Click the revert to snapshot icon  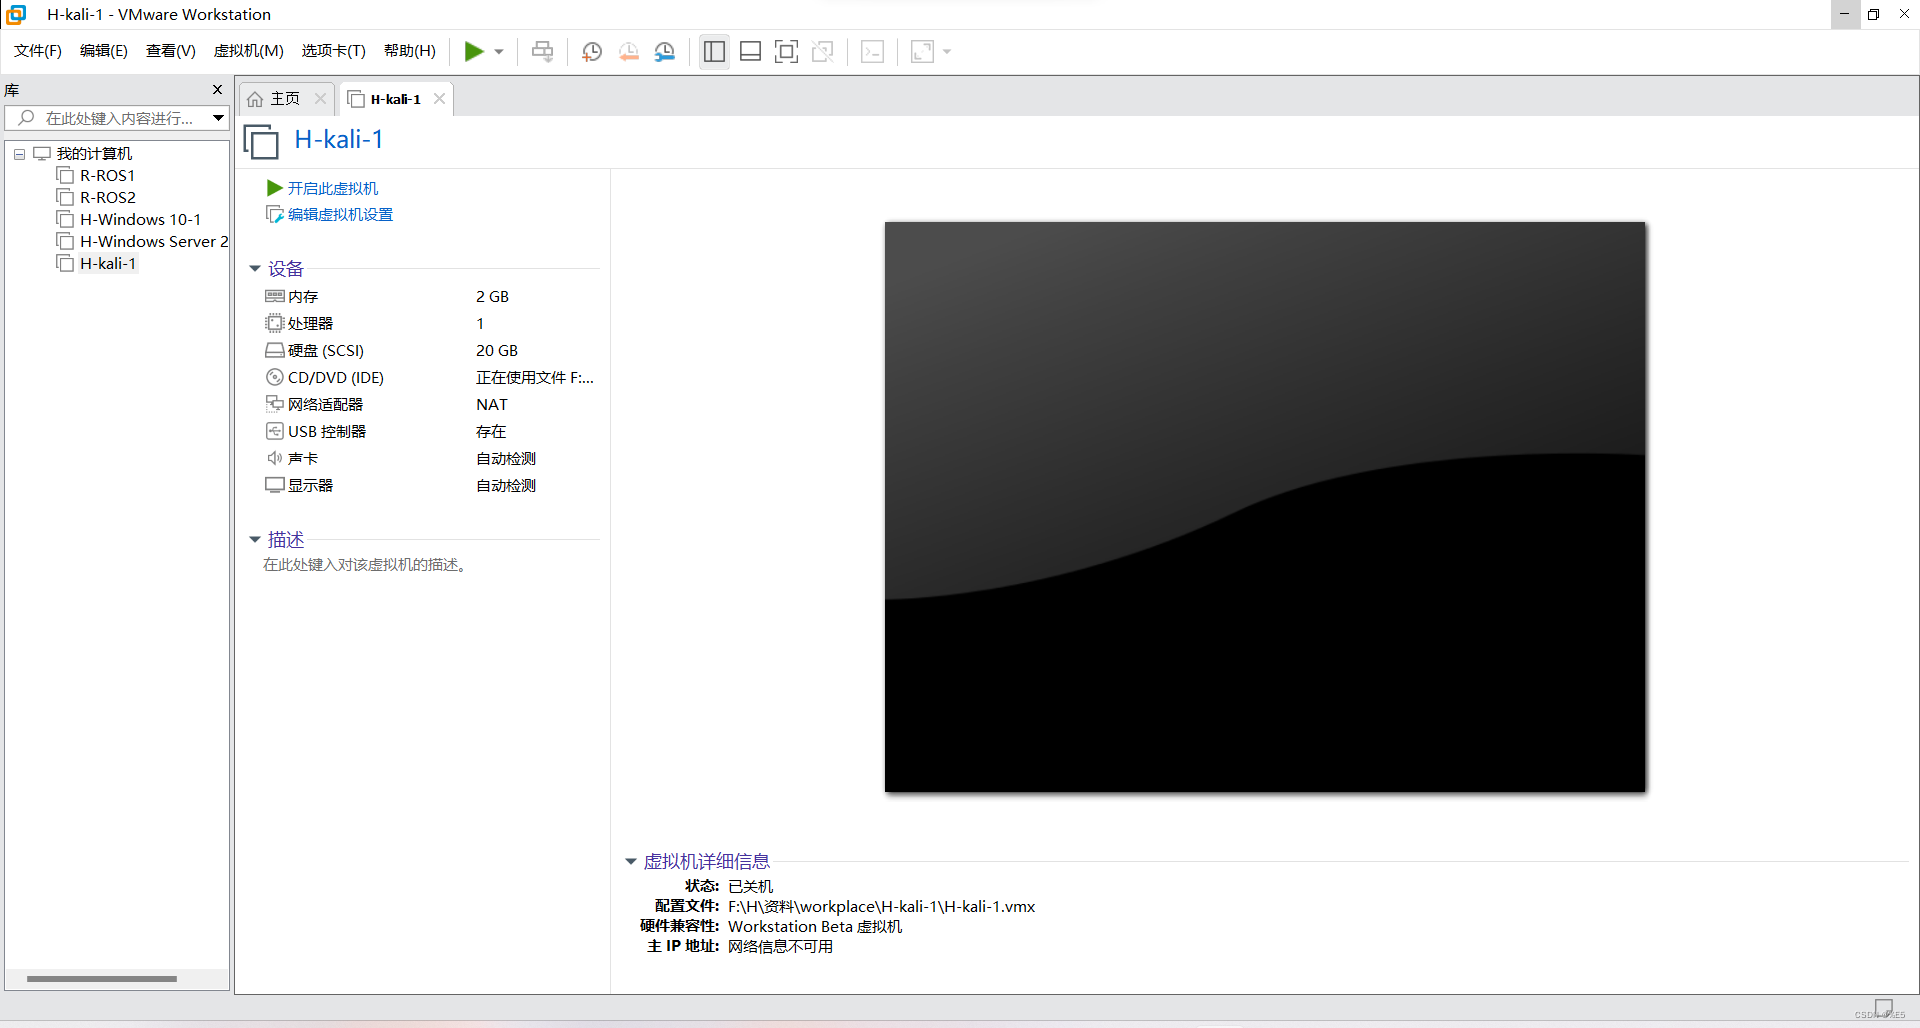point(629,52)
